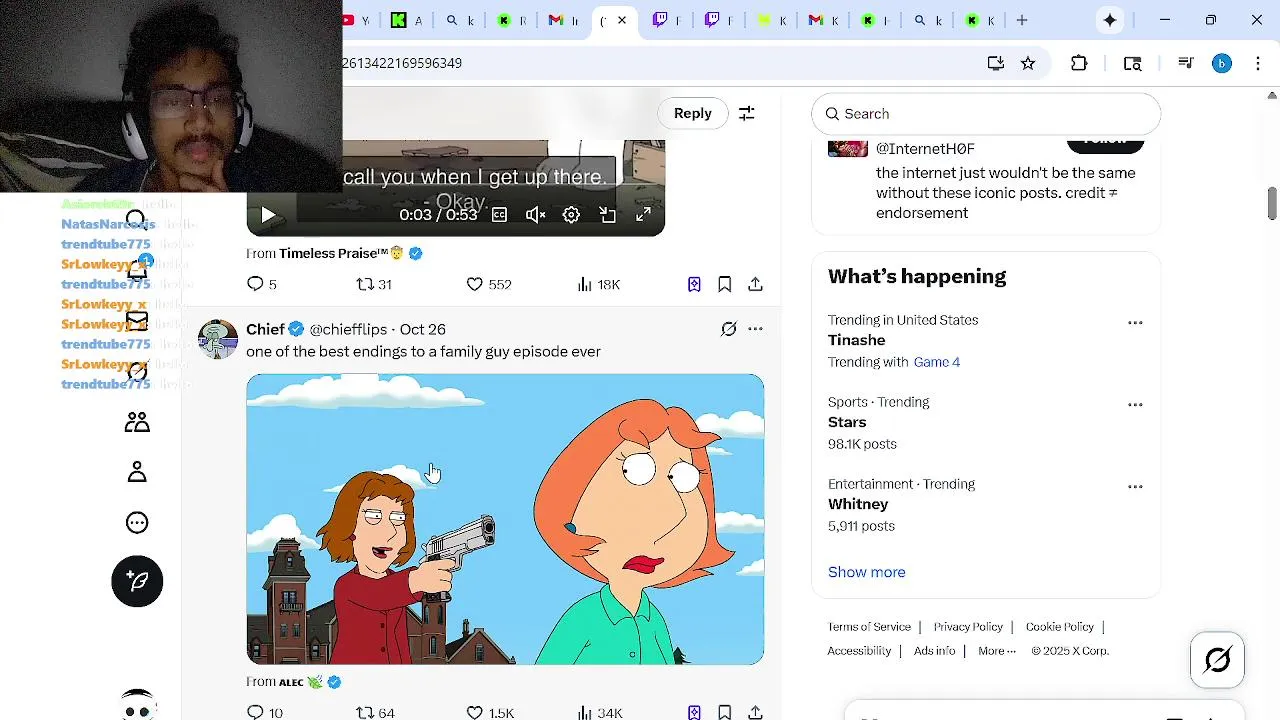This screenshot has height=720, width=1280.
Task: Open the Game 4 trending link
Action: click(937, 362)
